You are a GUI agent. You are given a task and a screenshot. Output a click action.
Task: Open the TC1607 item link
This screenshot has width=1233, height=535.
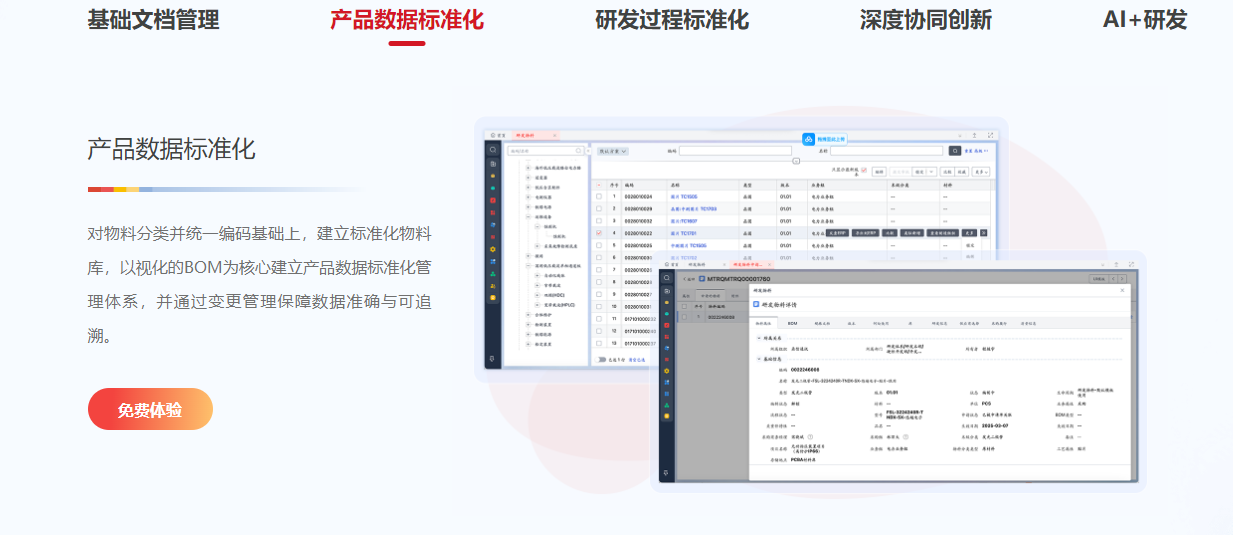[x=684, y=221]
